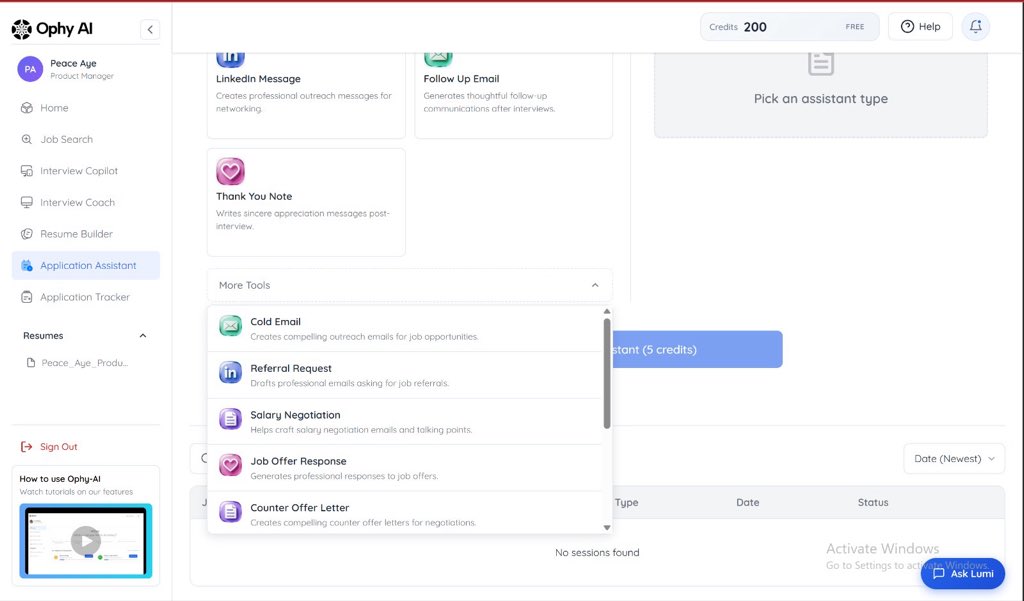Click the Interview Copilot sidebar icon
This screenshot has width=1024, height=601.
(27, 171)
